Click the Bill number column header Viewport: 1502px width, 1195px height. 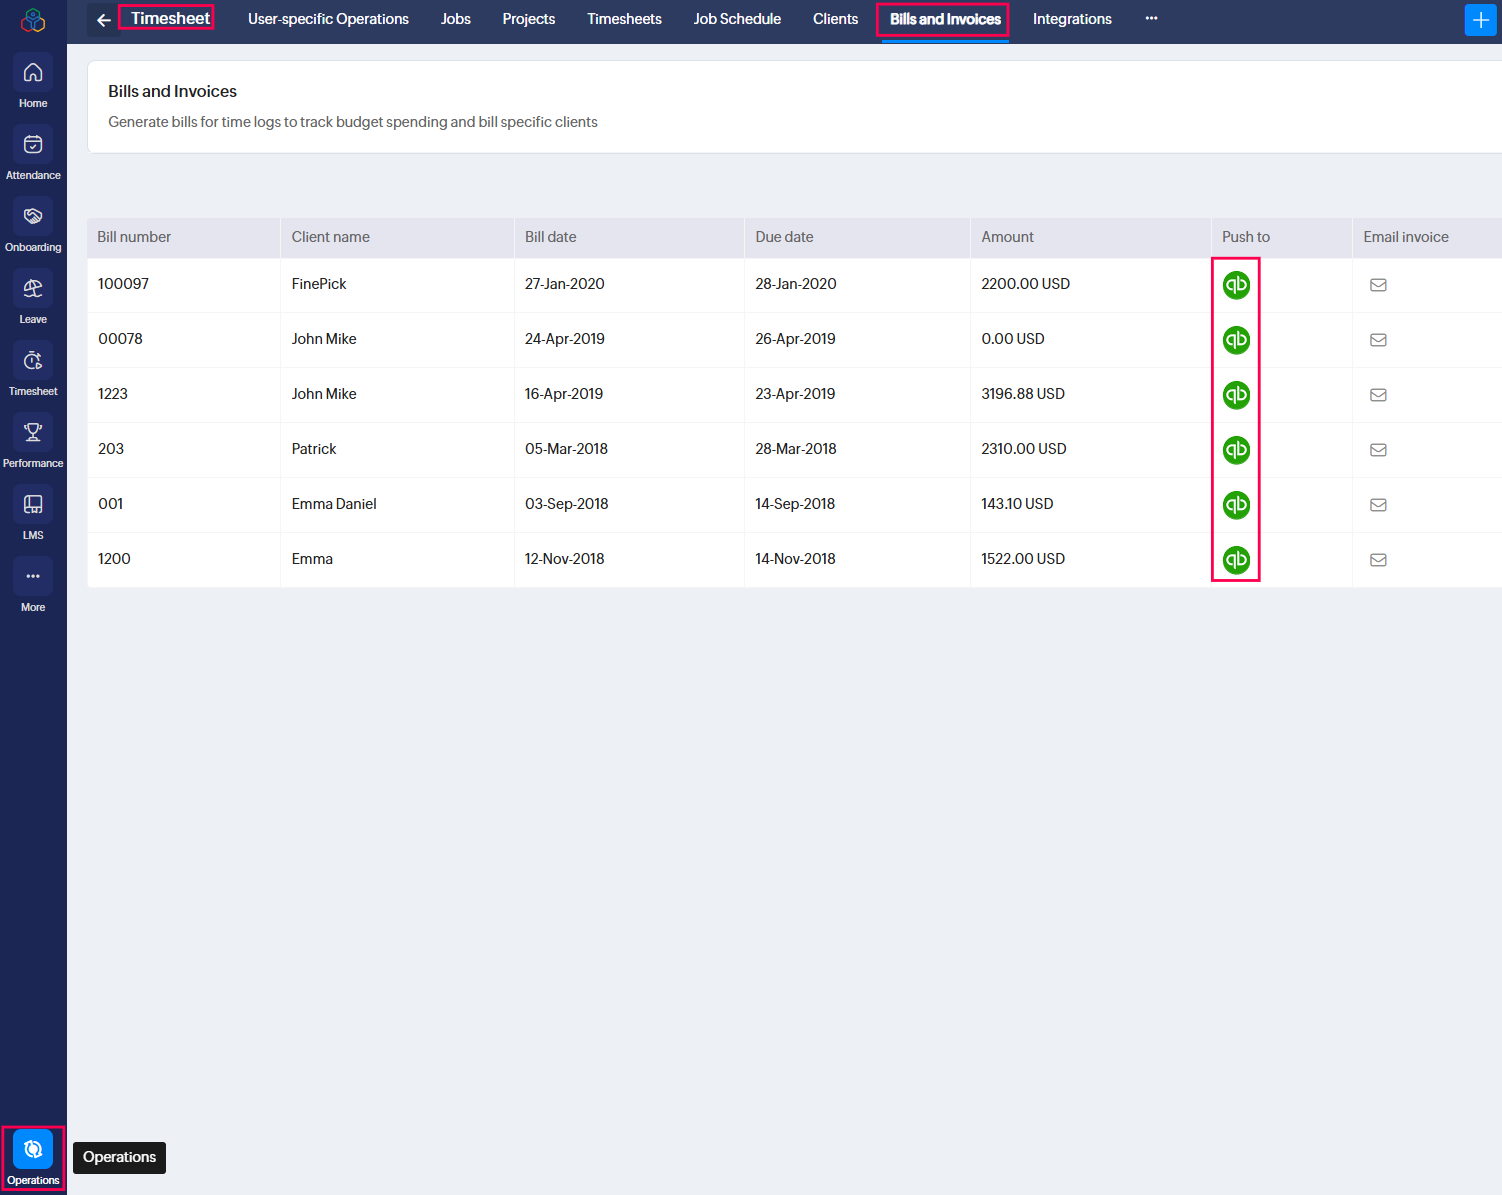pos(134,237)
